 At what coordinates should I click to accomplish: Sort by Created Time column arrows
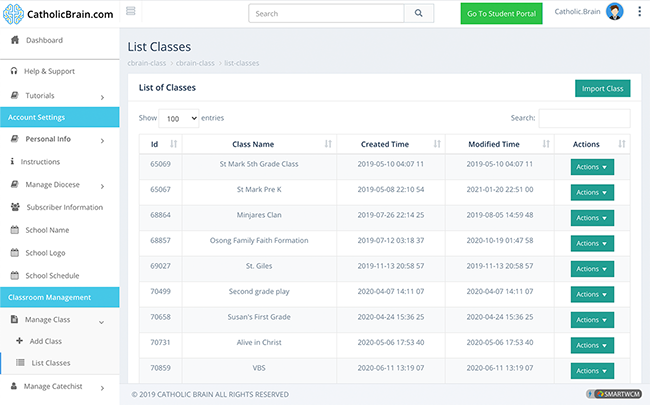pos(437,144)
